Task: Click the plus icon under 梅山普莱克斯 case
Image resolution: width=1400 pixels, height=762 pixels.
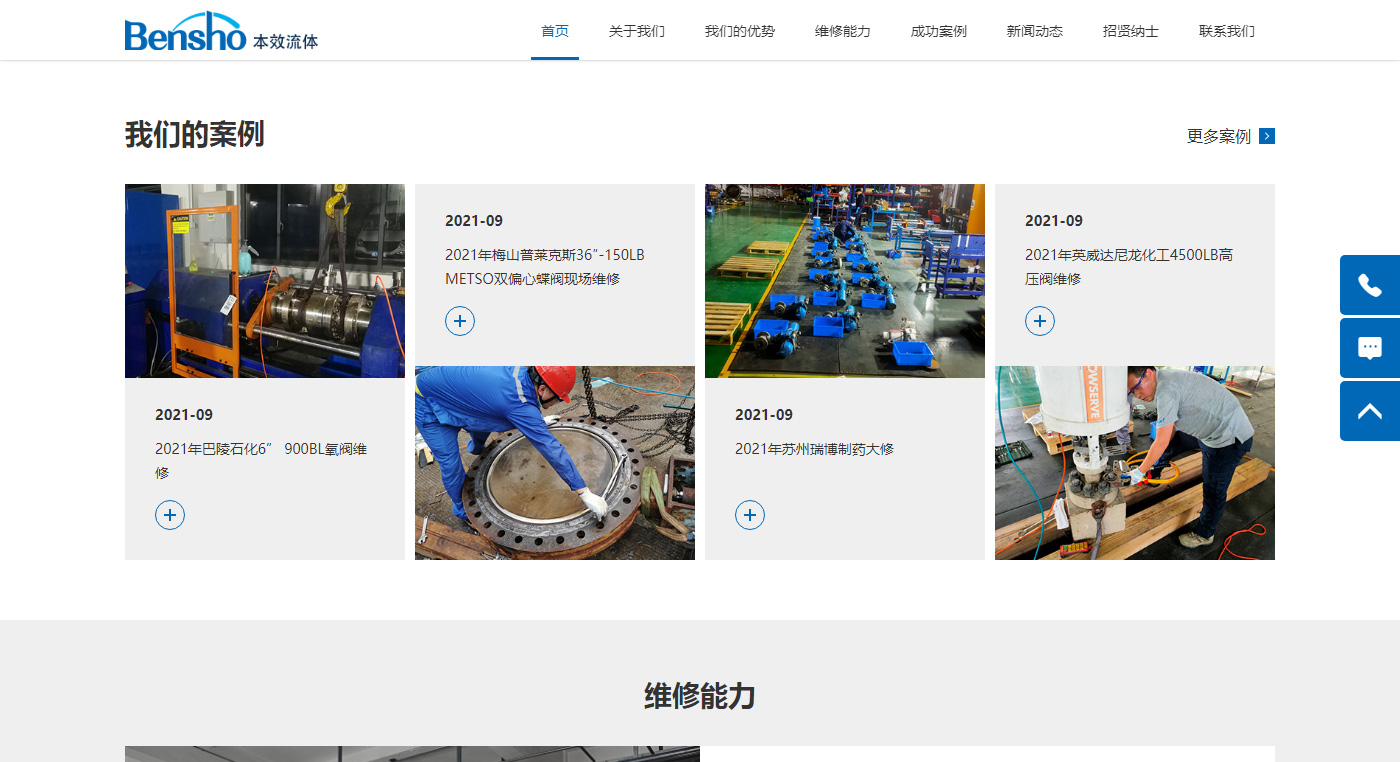Action: (460, 321)
